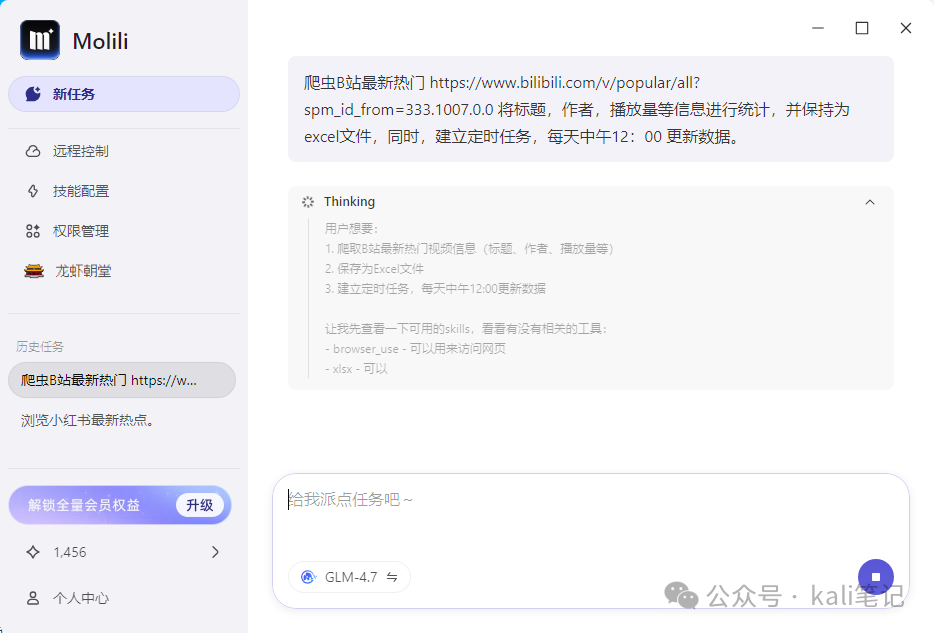The width and height of the screenshot is (934, 633).
Task: Click thinking line 让我先查看一下可用的skills
Action: (466, 329)
